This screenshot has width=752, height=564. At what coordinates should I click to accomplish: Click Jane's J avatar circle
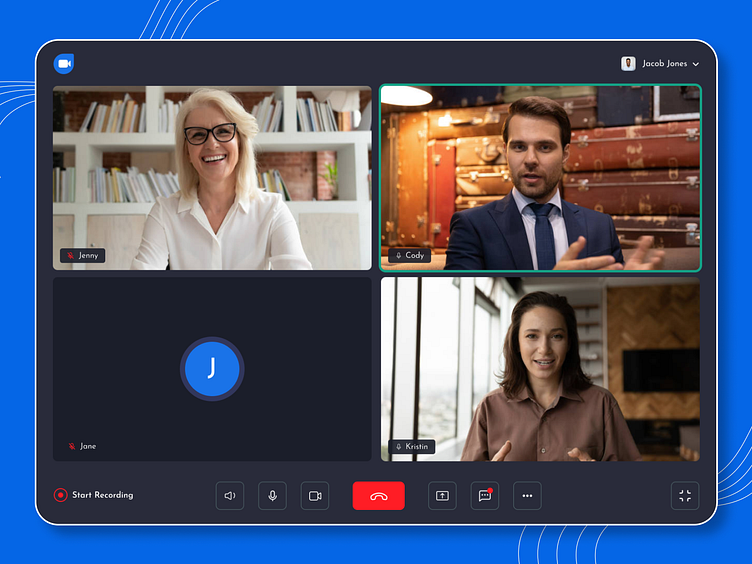[212, 369]
